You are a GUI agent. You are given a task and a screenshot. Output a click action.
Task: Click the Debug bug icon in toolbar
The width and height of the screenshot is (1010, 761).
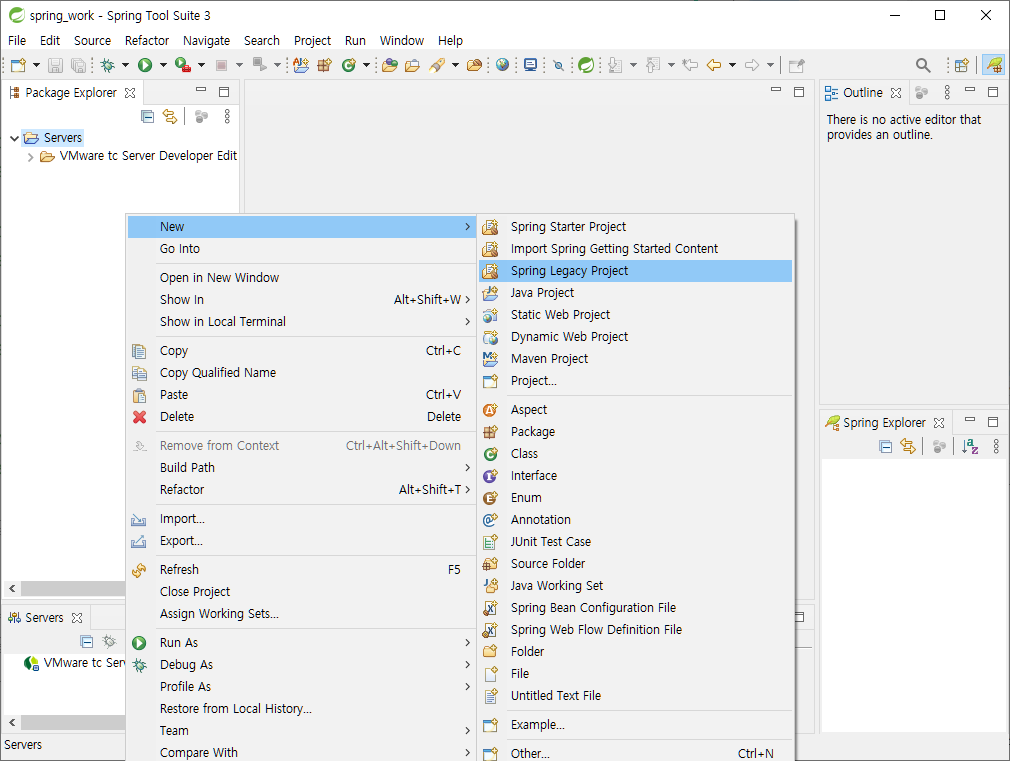(x=108, y=65)
